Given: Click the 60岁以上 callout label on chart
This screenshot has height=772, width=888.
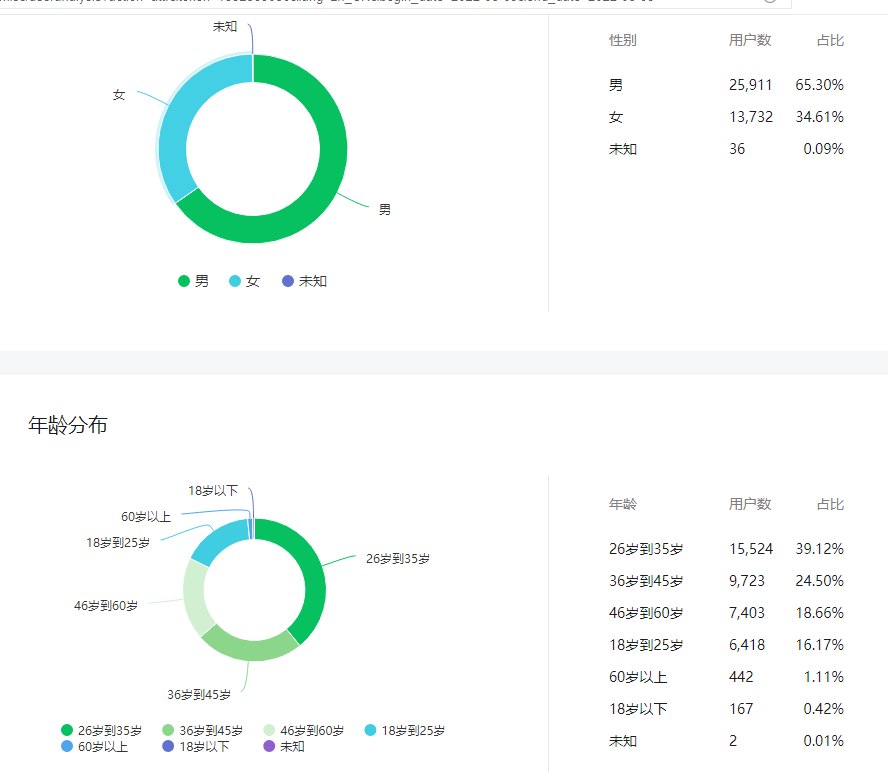Looking at the screenshot, I should [x=146, y=517].
